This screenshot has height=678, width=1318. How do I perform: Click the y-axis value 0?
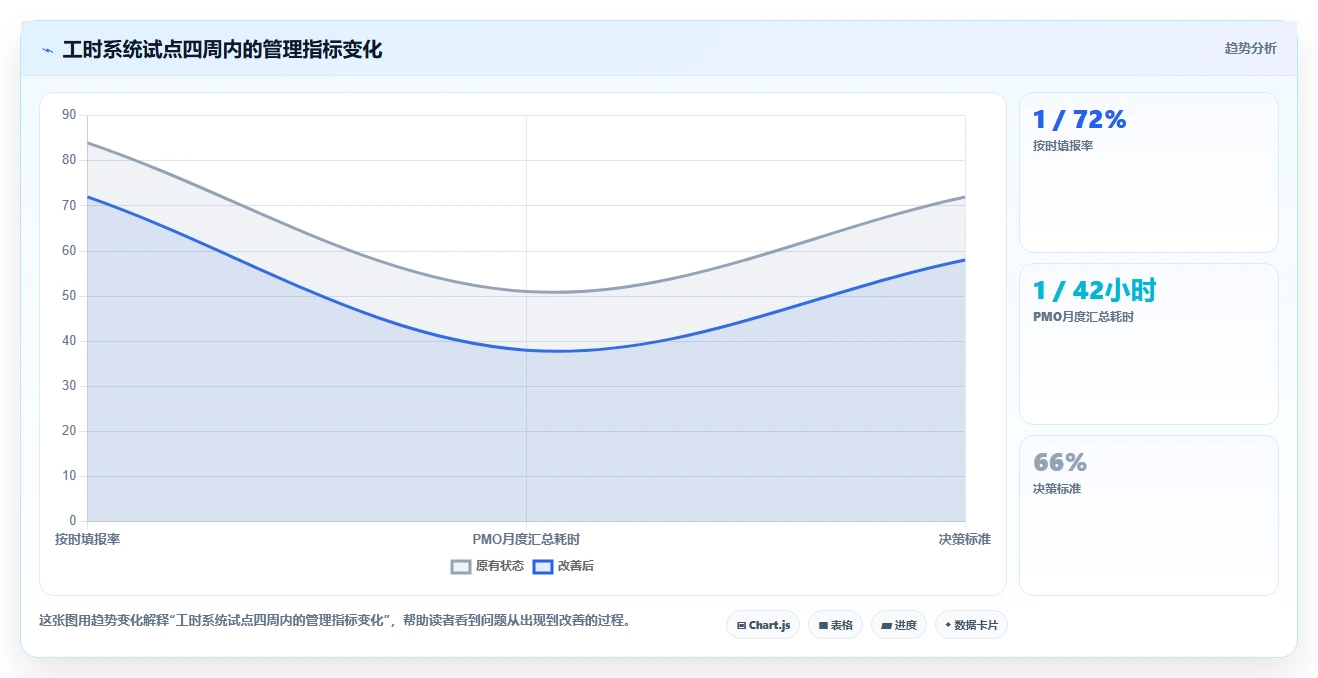(72, 521)
